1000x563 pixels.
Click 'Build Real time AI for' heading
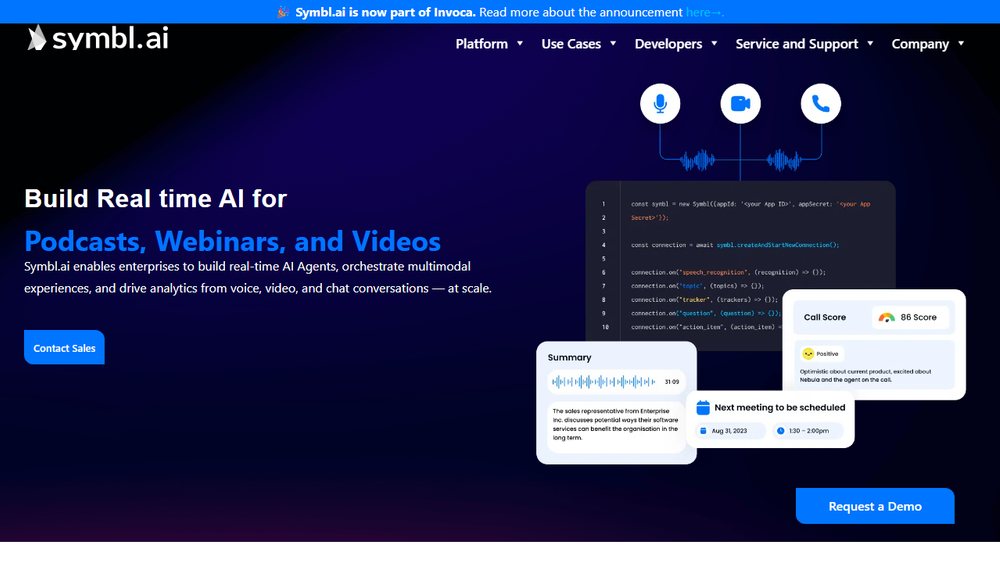pyautogui.click(x=156, y=199)
